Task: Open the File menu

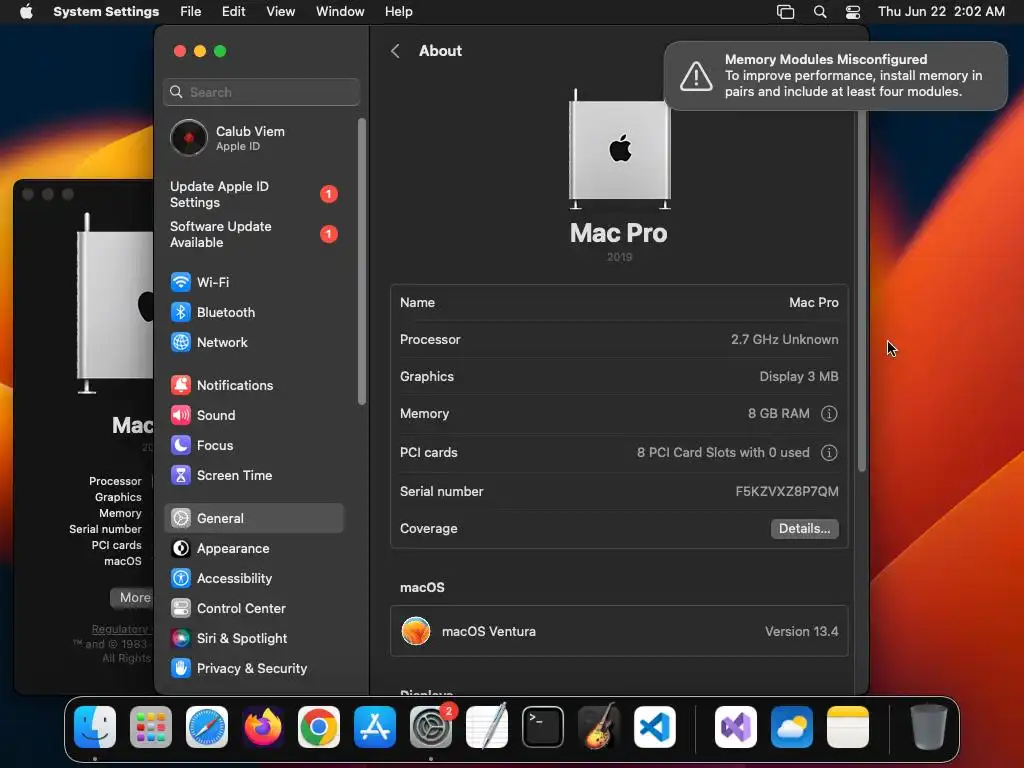Action: (x=191, y=12)
